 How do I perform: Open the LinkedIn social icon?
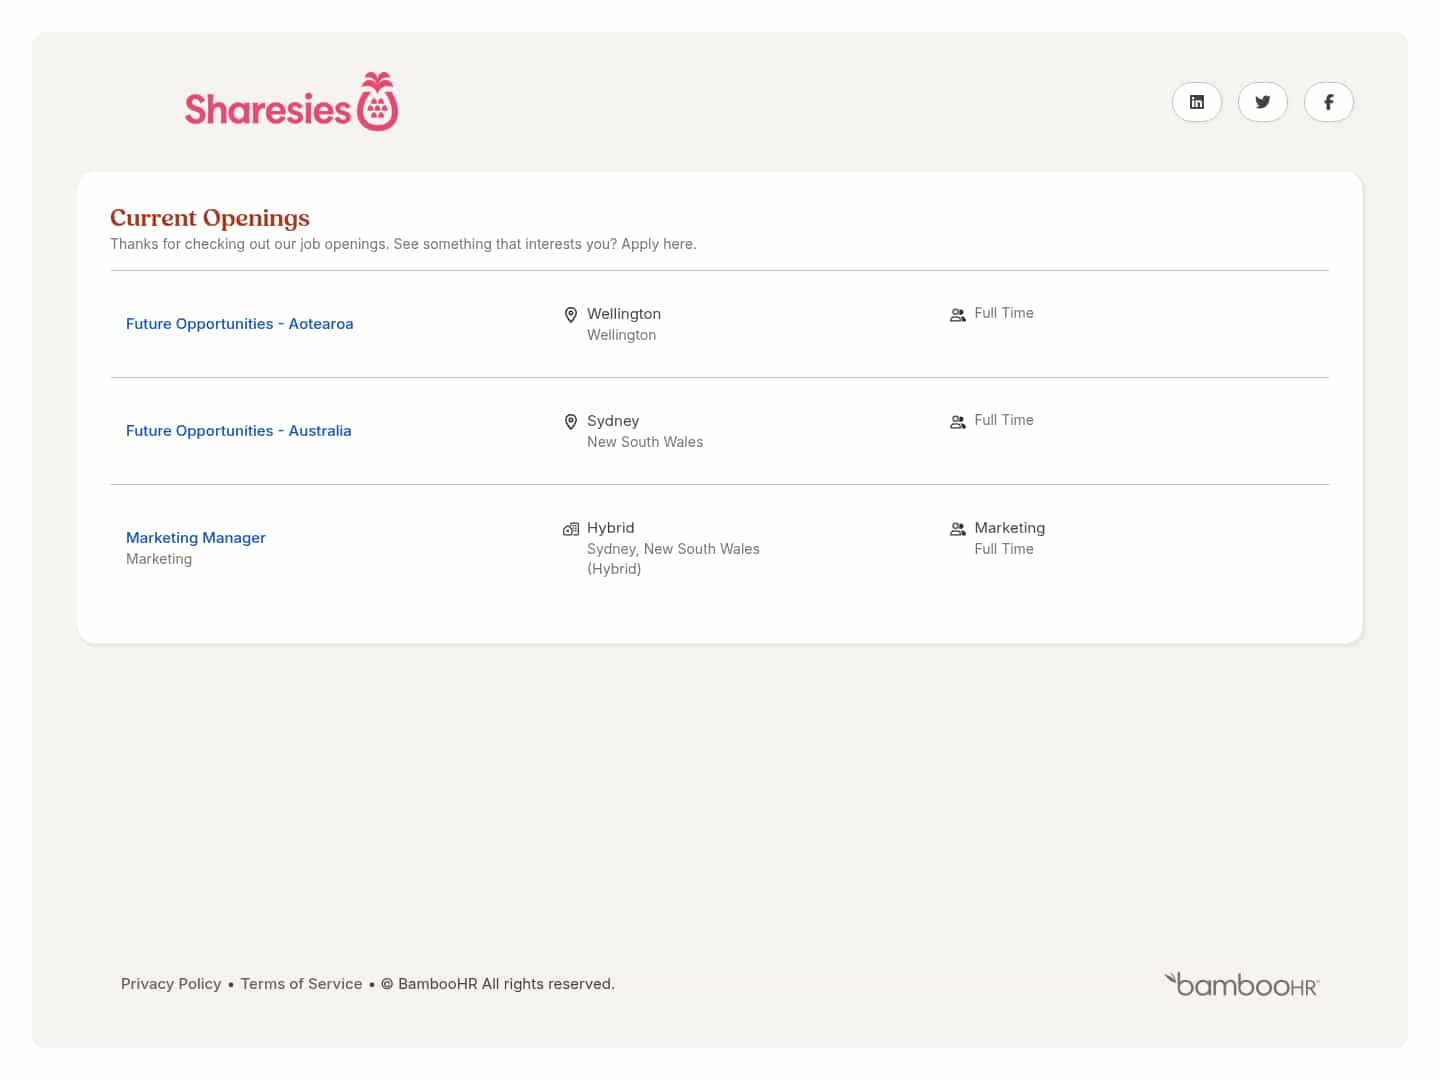1196,102
